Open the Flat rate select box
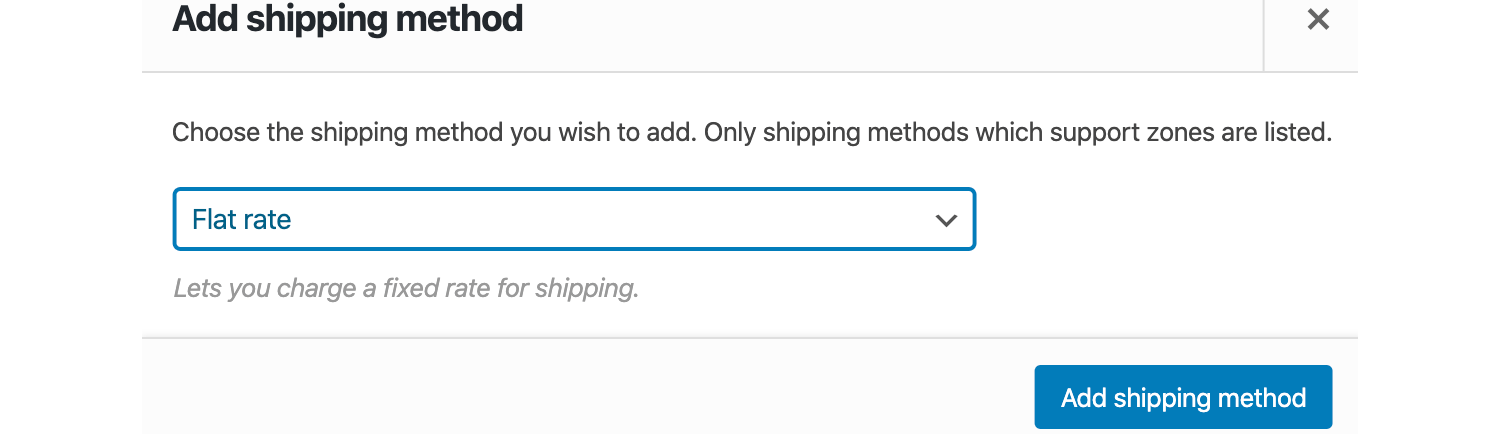 [574, 220]
